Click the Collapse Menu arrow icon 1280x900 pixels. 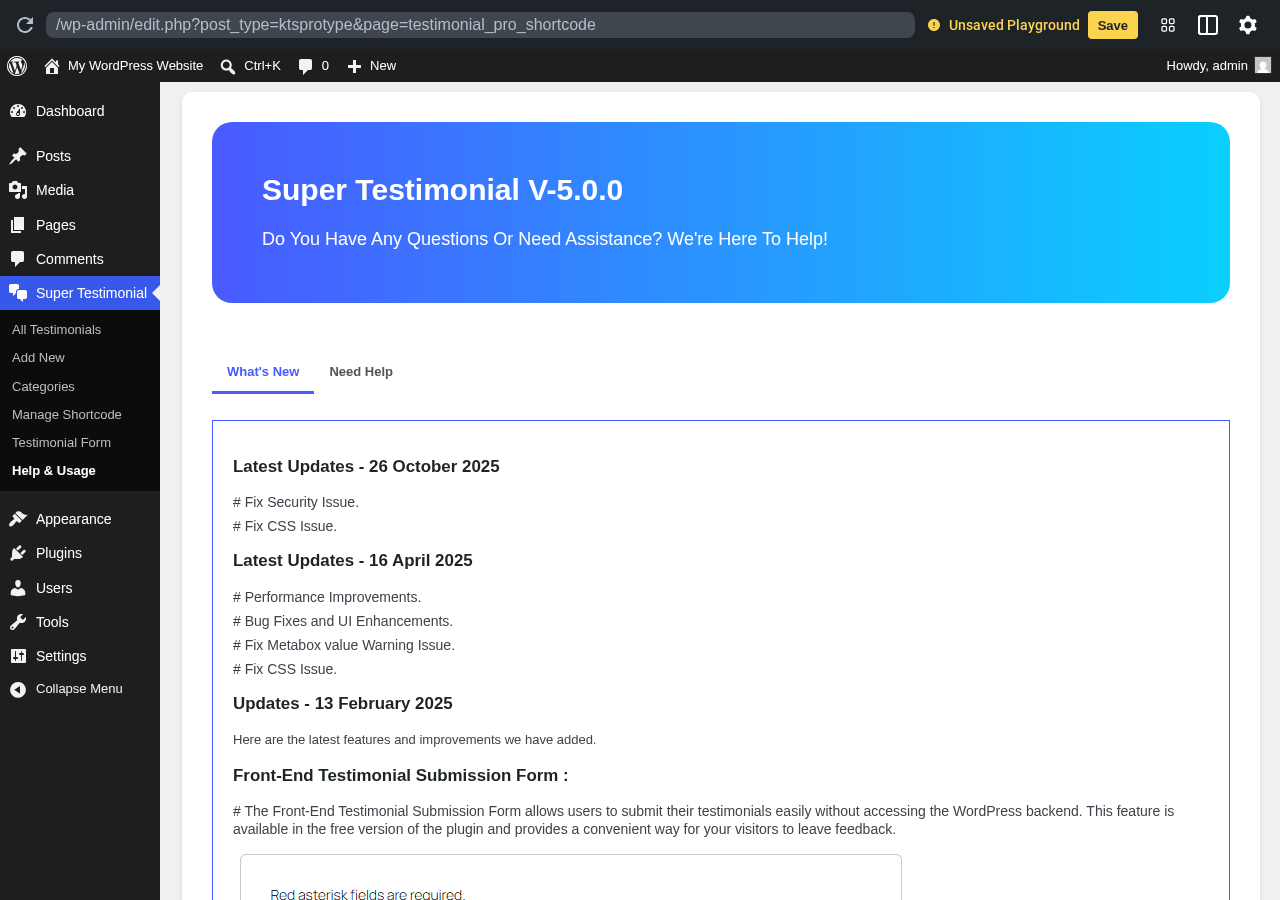[18, 690]
